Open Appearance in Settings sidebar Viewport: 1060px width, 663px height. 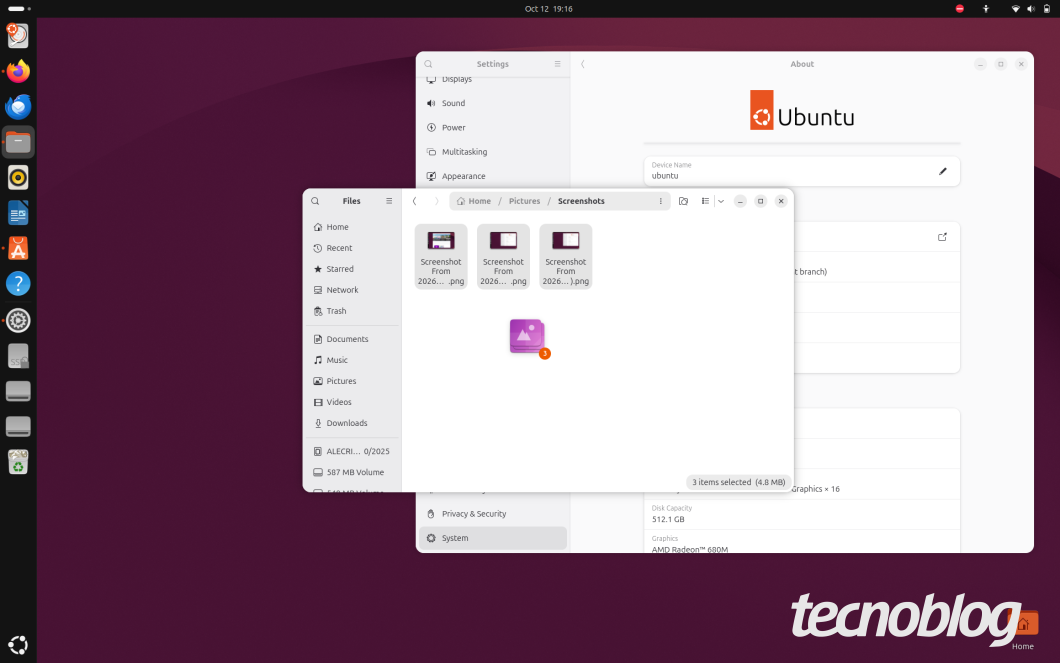[493, 176]
